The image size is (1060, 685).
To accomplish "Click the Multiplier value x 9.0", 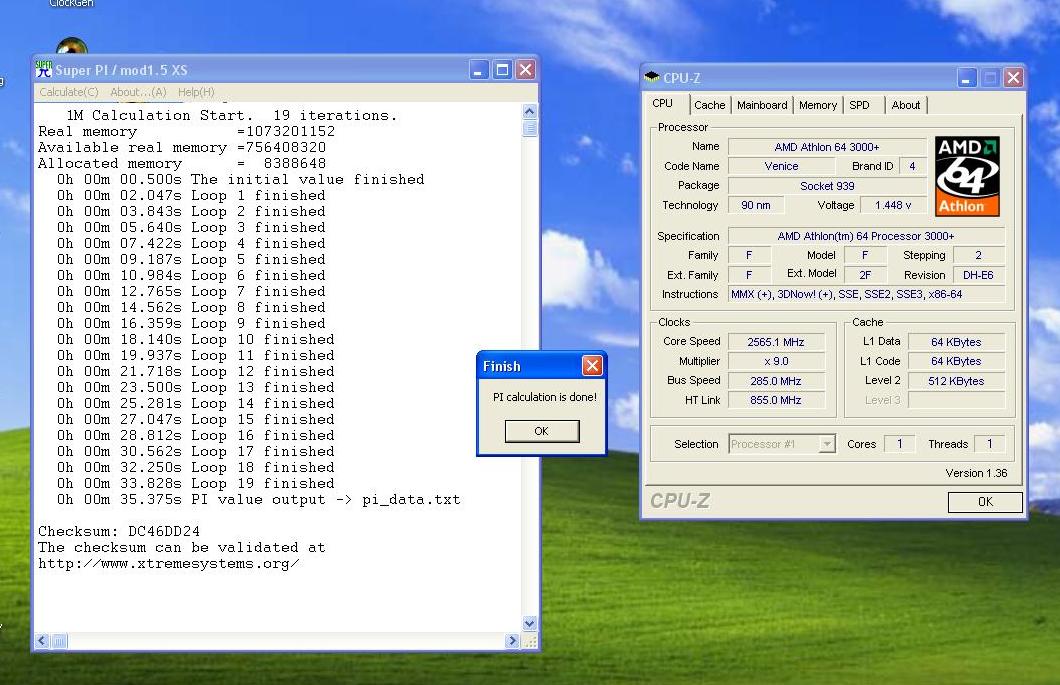I will point(775,361).
